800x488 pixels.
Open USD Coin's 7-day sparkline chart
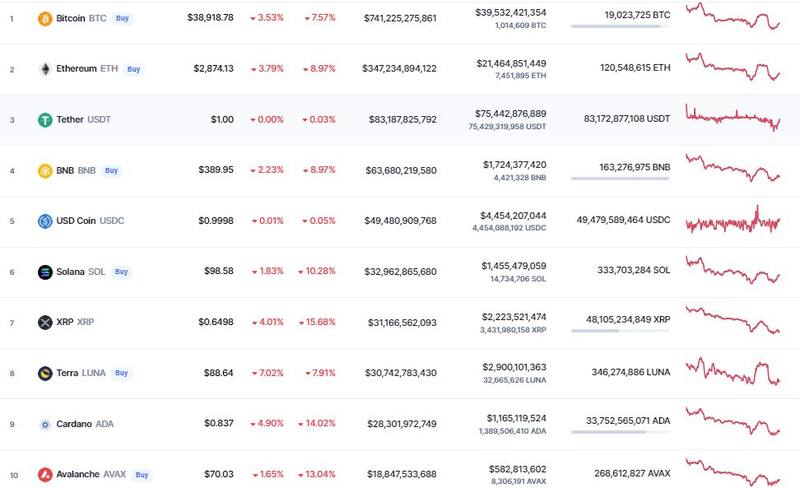(733, 221)
